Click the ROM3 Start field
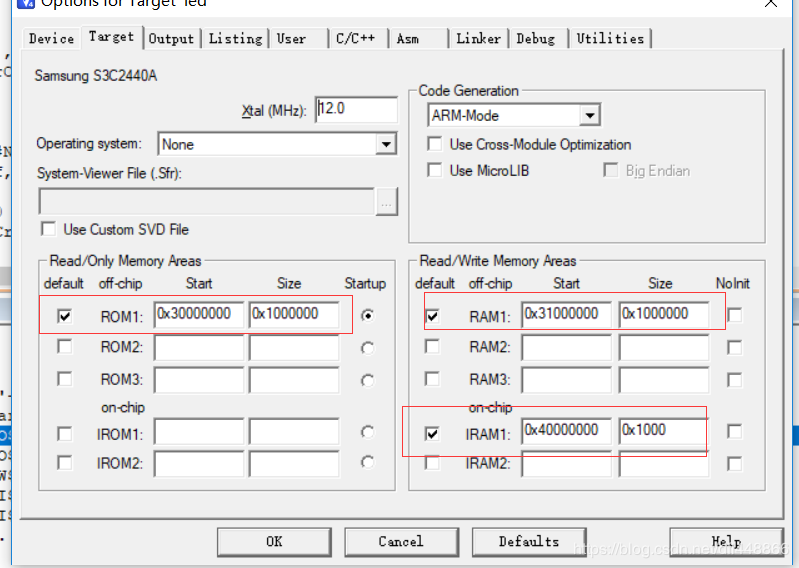This screenshot has height=568, width=799. pyautogui.click(x=199, y=380)
